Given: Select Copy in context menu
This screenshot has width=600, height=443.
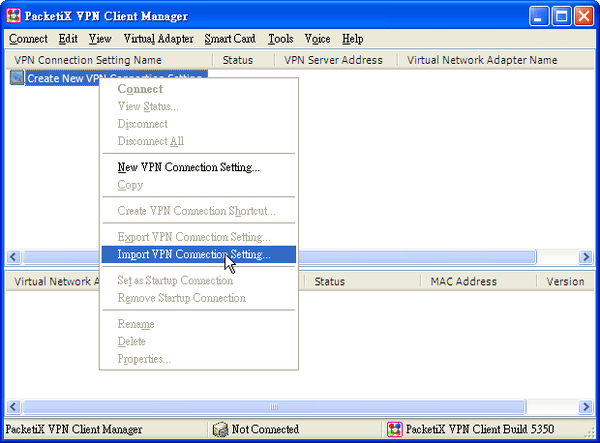Looking at the screenshot, I should tap(199, 185).
